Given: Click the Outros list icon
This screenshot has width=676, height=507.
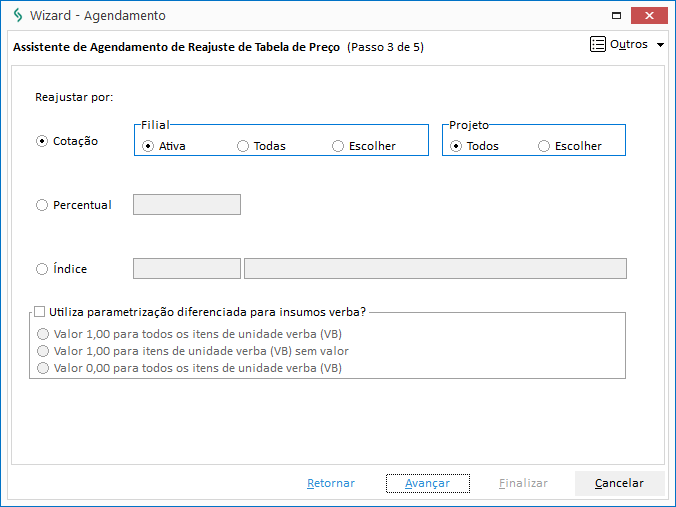Looking at the screenshot, I should 598,44.
